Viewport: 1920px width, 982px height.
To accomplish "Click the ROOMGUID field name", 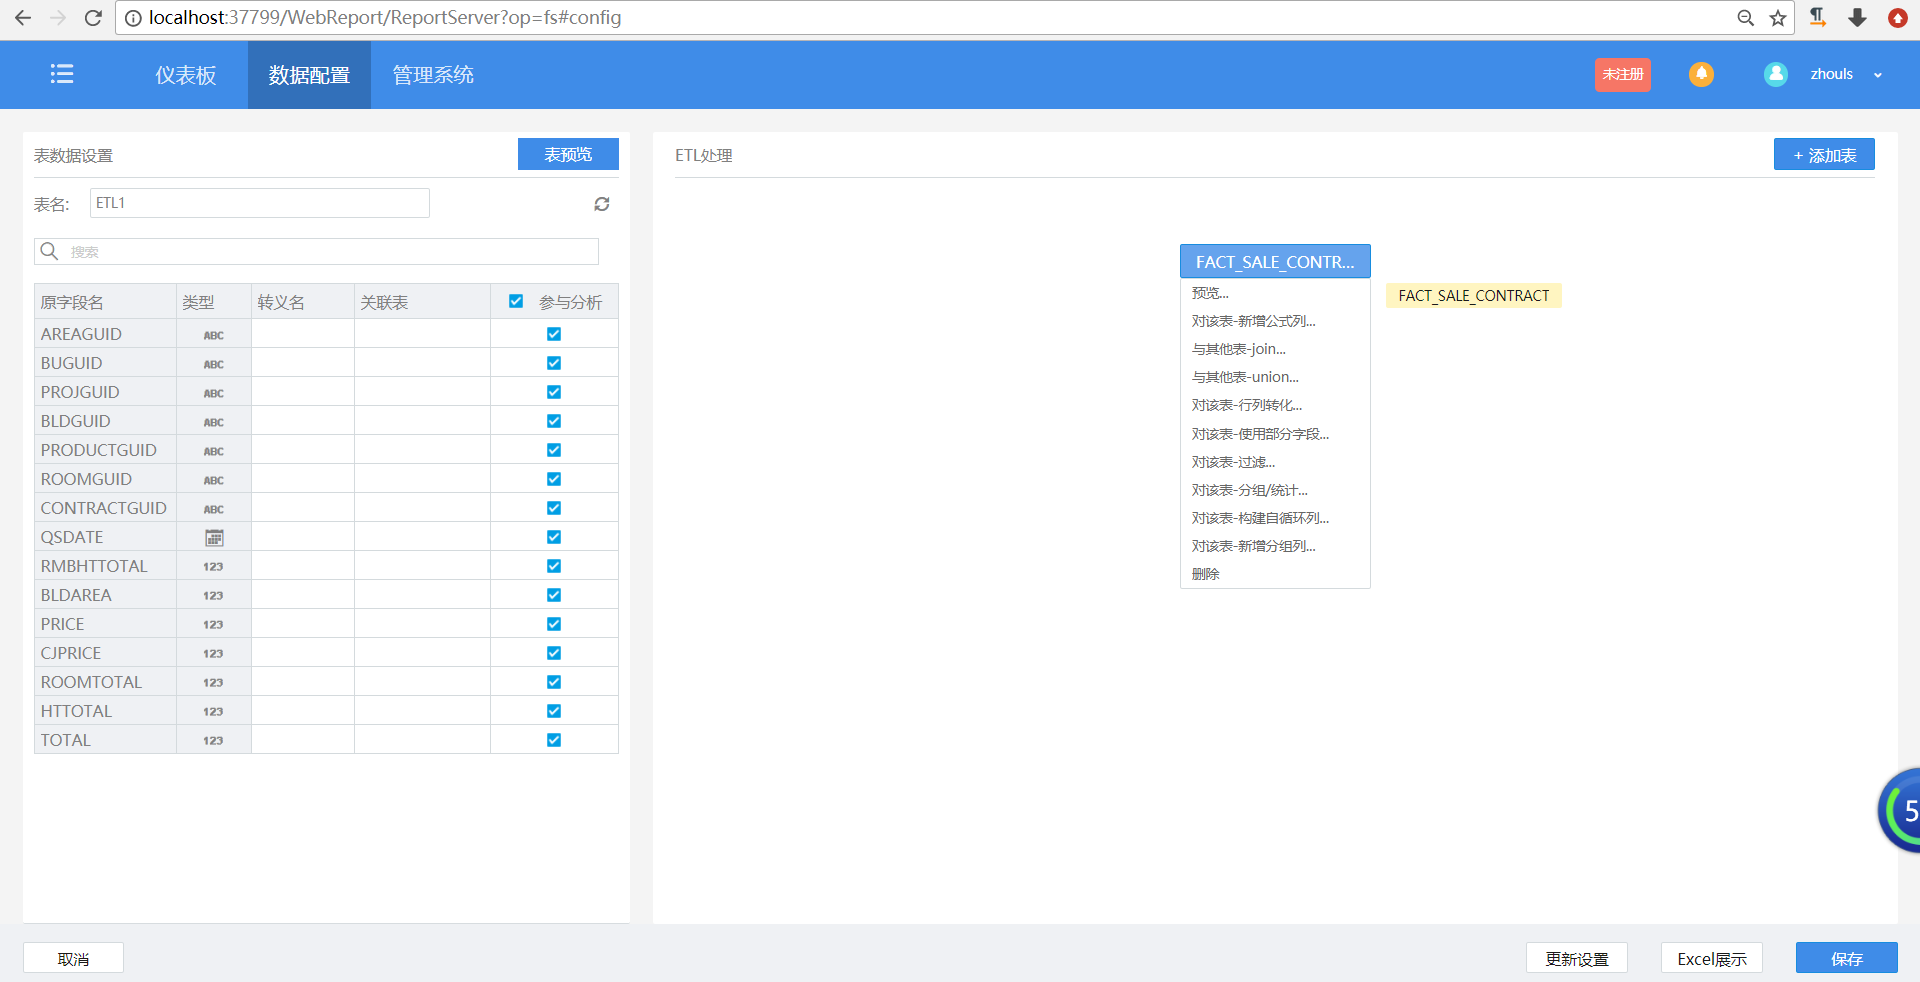I will [x=86, y=479].
